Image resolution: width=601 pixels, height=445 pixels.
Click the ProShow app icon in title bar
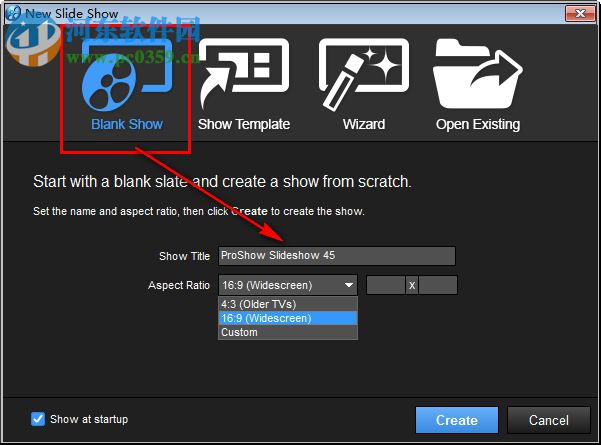13,13
